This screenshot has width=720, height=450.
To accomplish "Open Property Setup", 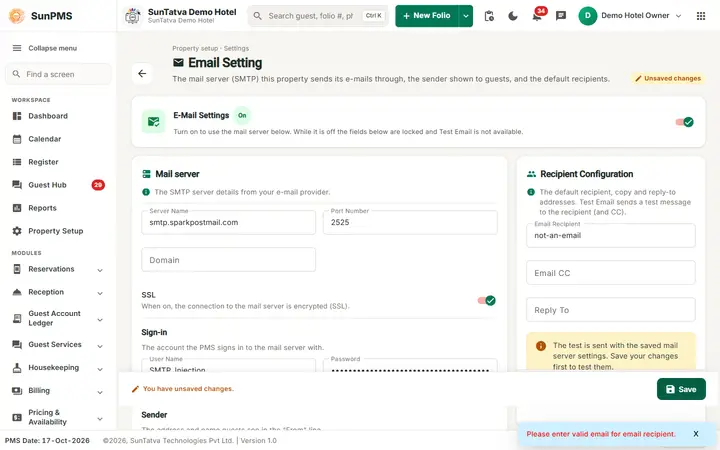I will [x=56, y=231].
